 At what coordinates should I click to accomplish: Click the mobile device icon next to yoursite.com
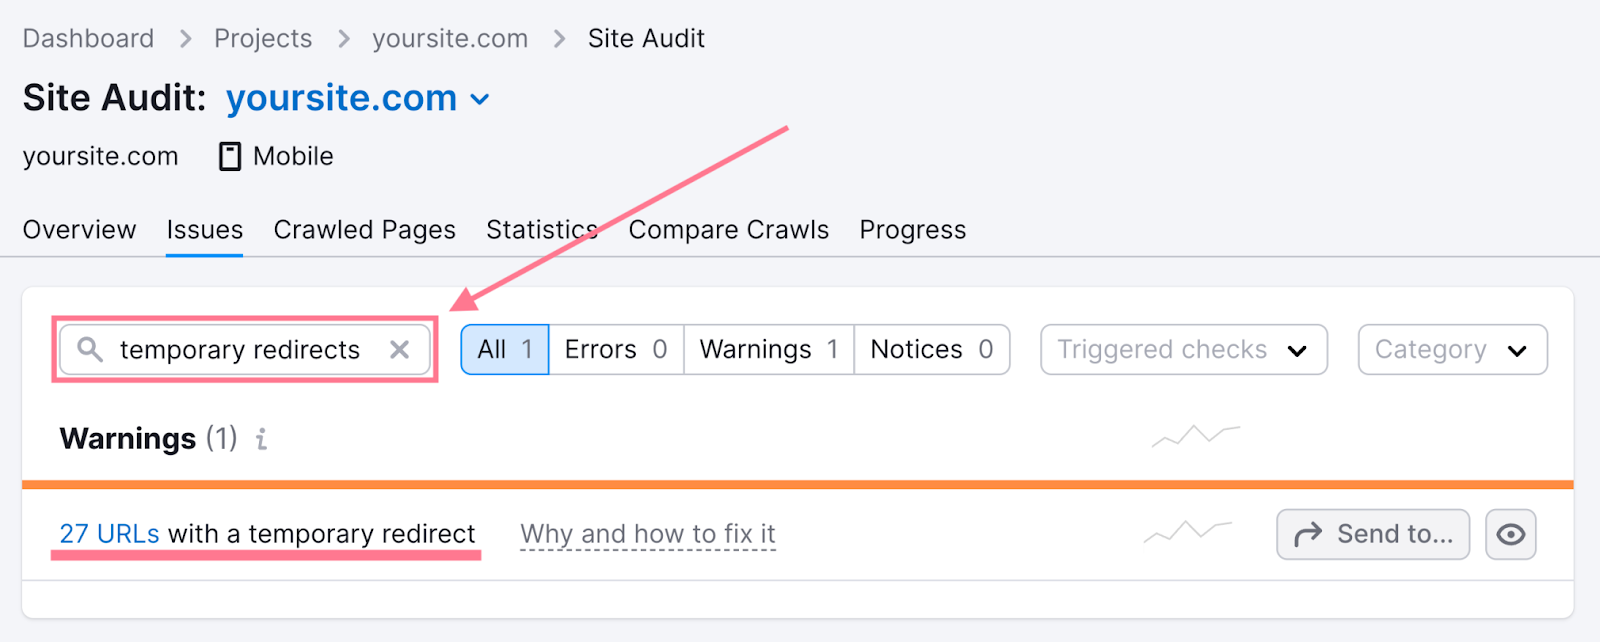tap(230, 155)
